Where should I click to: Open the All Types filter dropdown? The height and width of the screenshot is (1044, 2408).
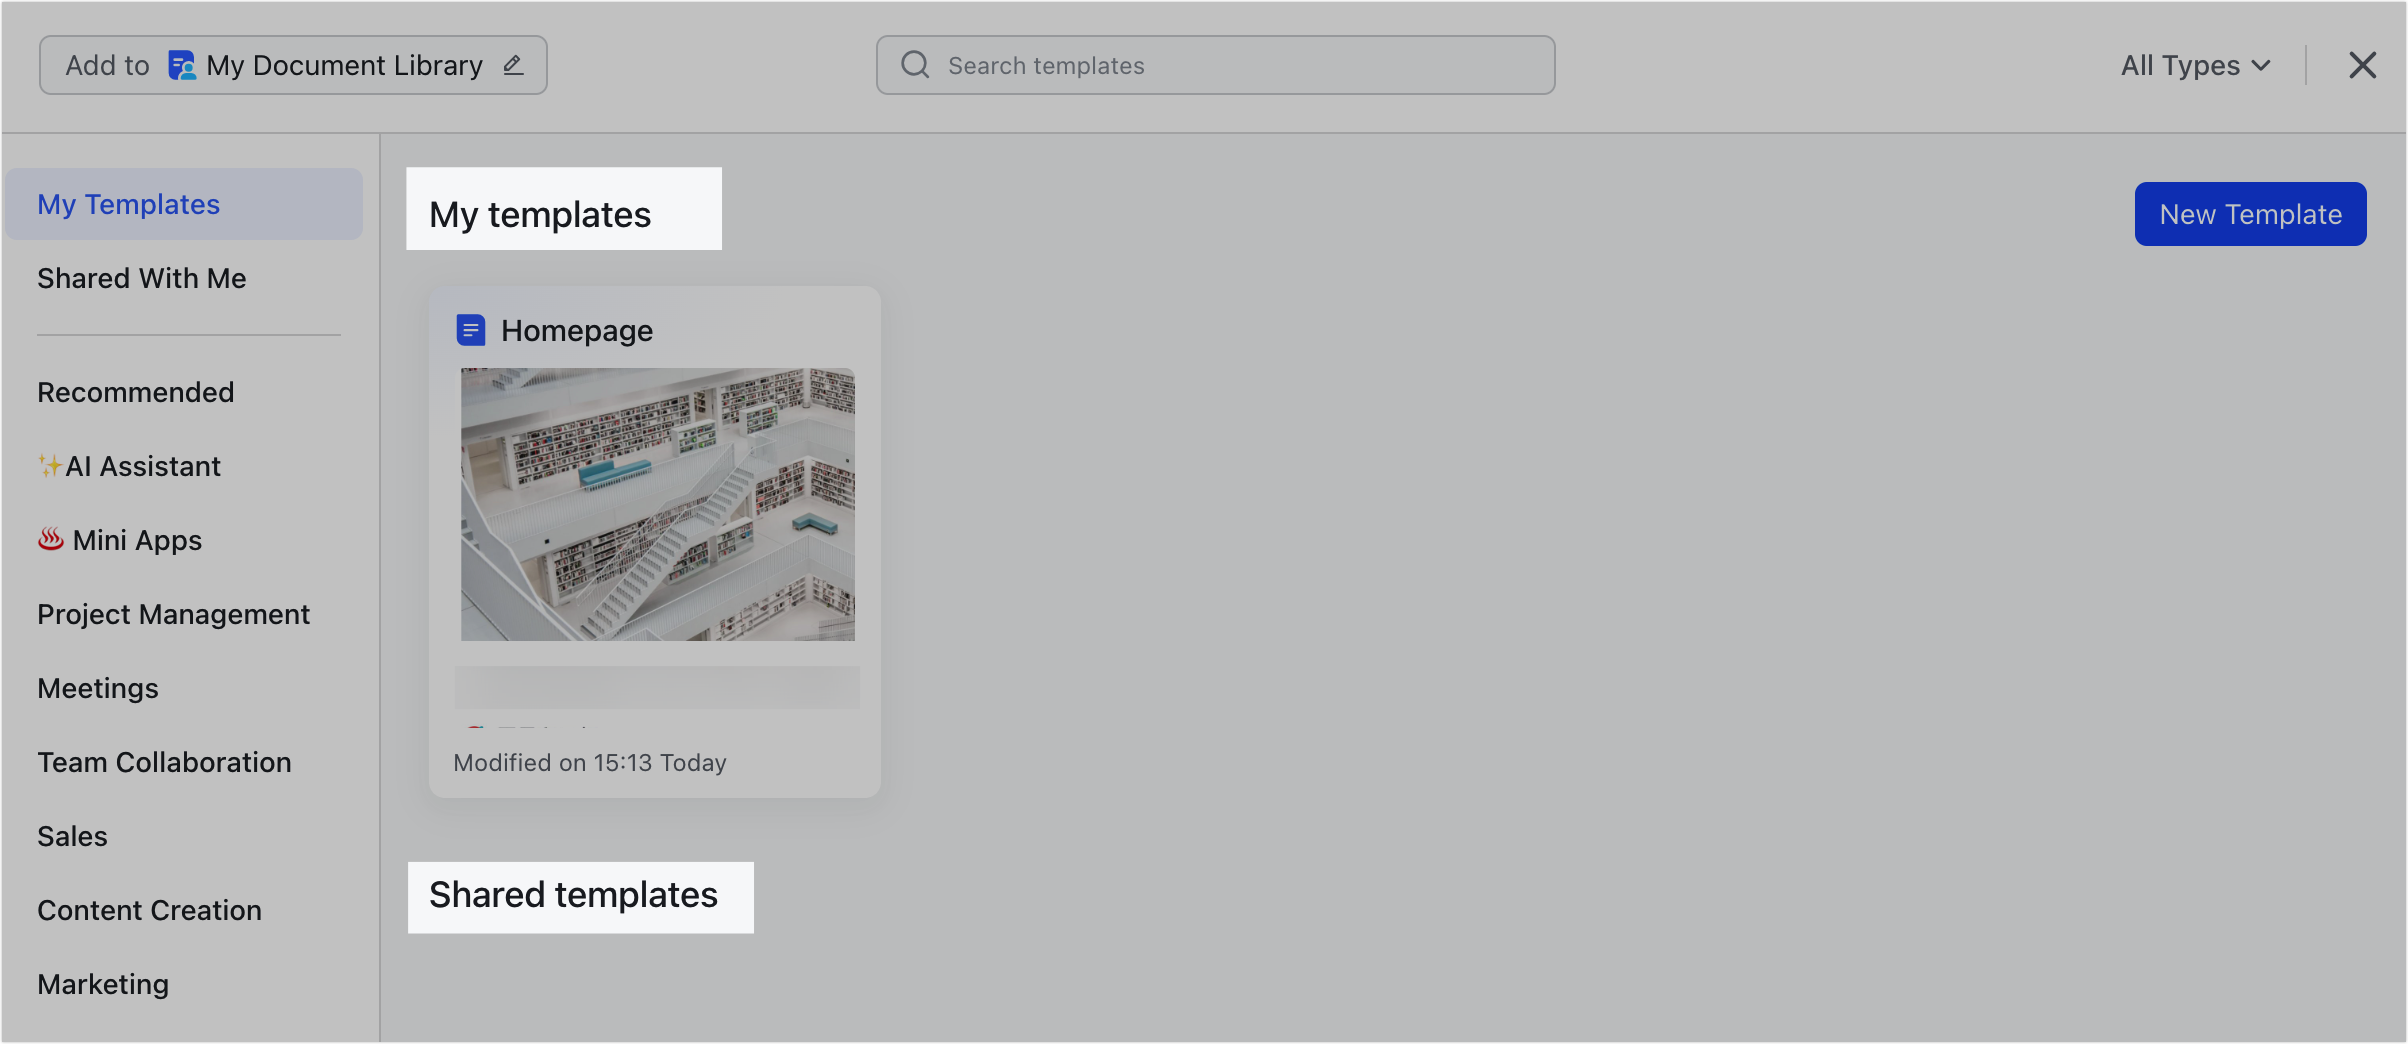coord(2194,65)
